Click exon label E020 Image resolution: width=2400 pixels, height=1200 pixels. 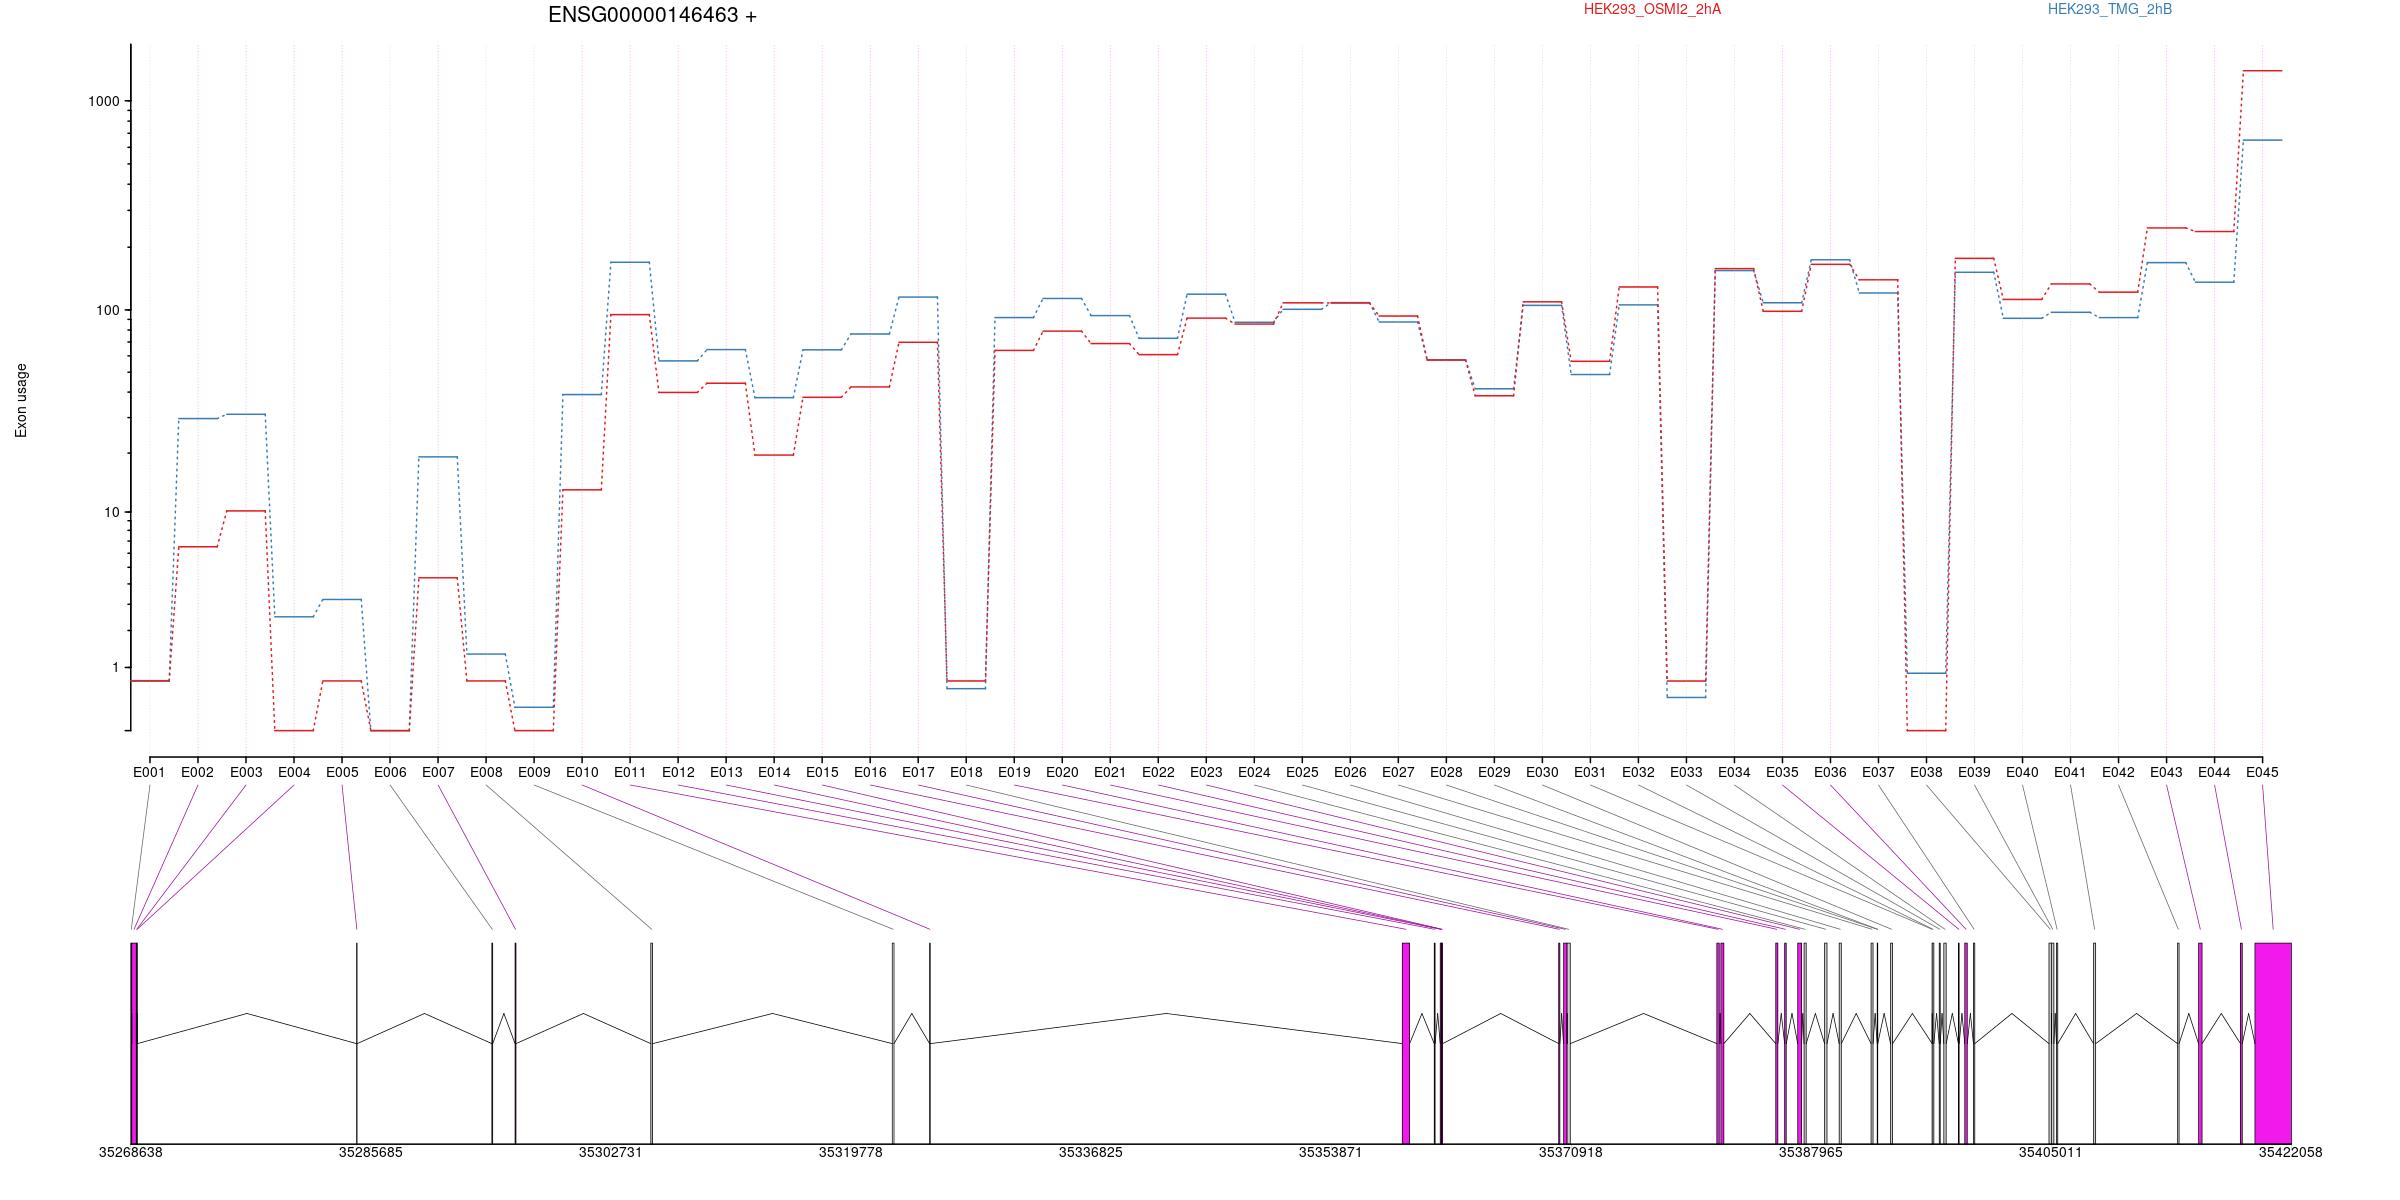(1062, 772)
